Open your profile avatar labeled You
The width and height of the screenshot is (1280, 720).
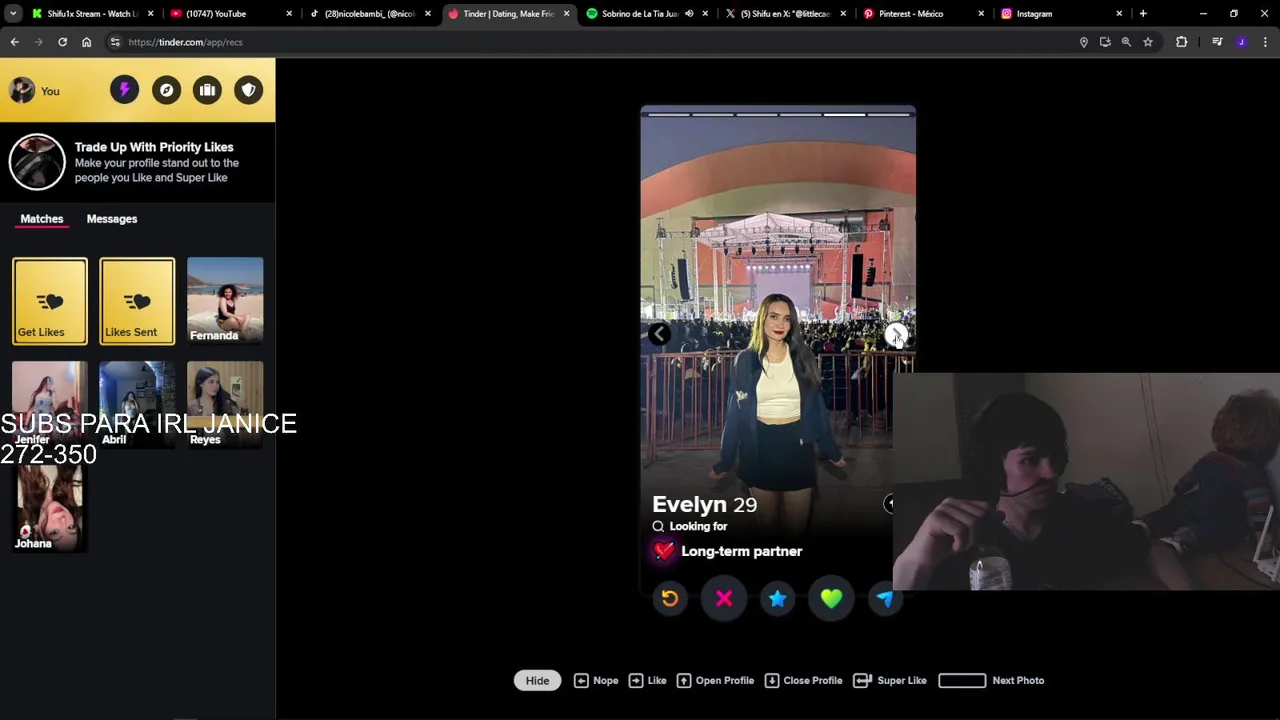[x=35, y=91]
